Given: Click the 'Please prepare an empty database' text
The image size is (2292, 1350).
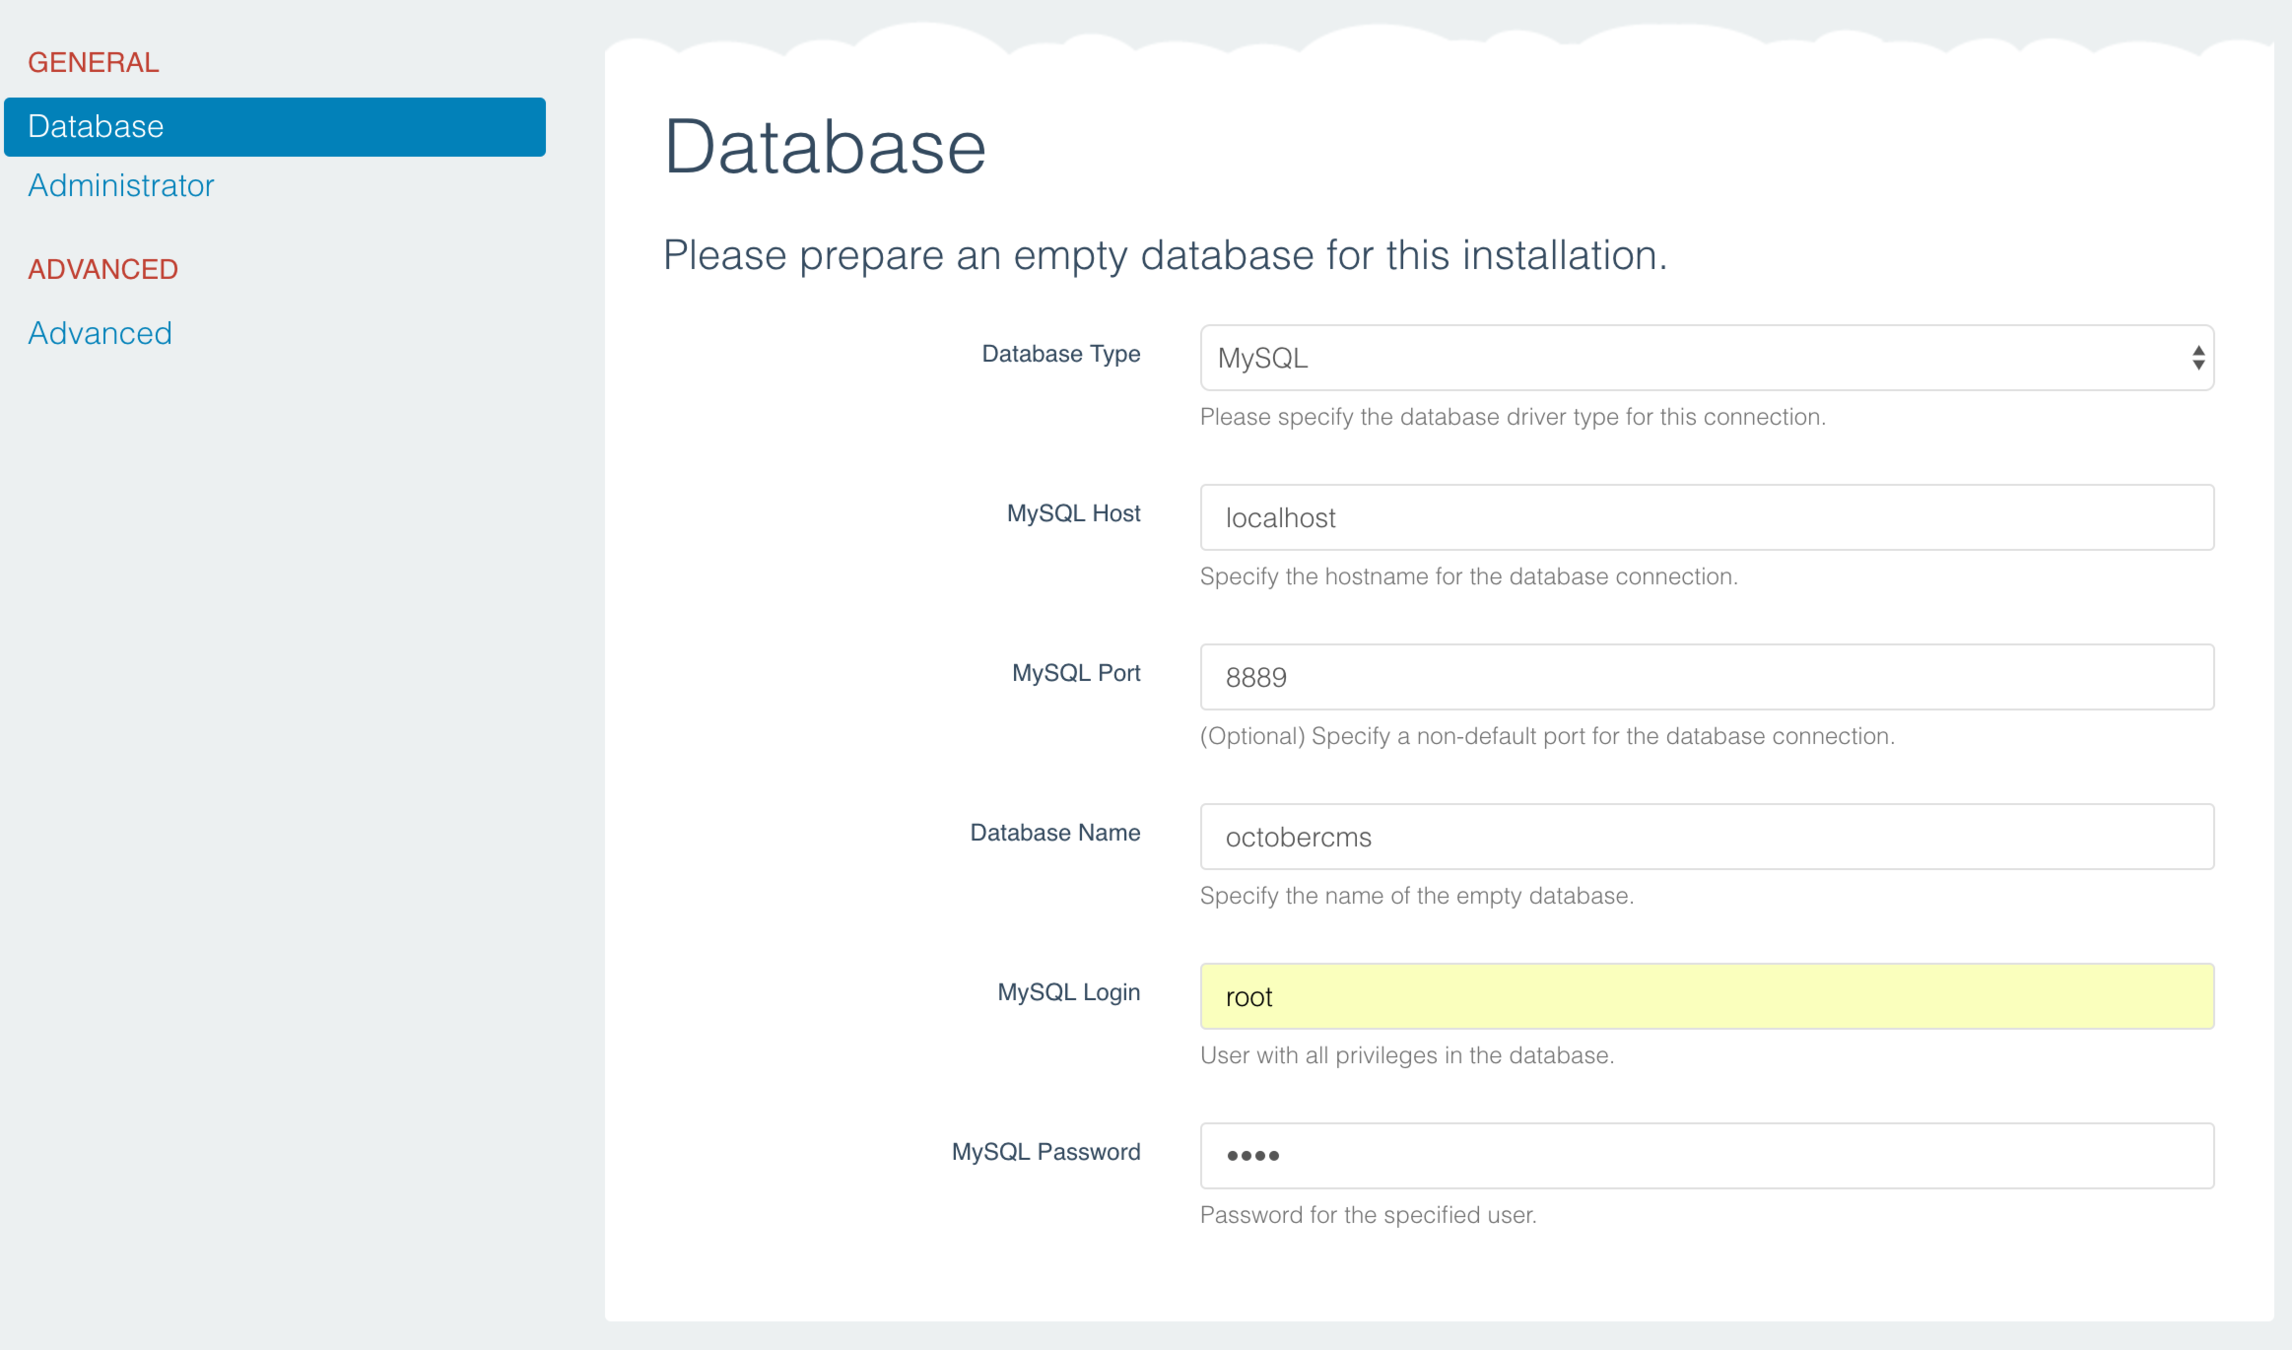Looking at the screenshot, I should click(1164, 255).
